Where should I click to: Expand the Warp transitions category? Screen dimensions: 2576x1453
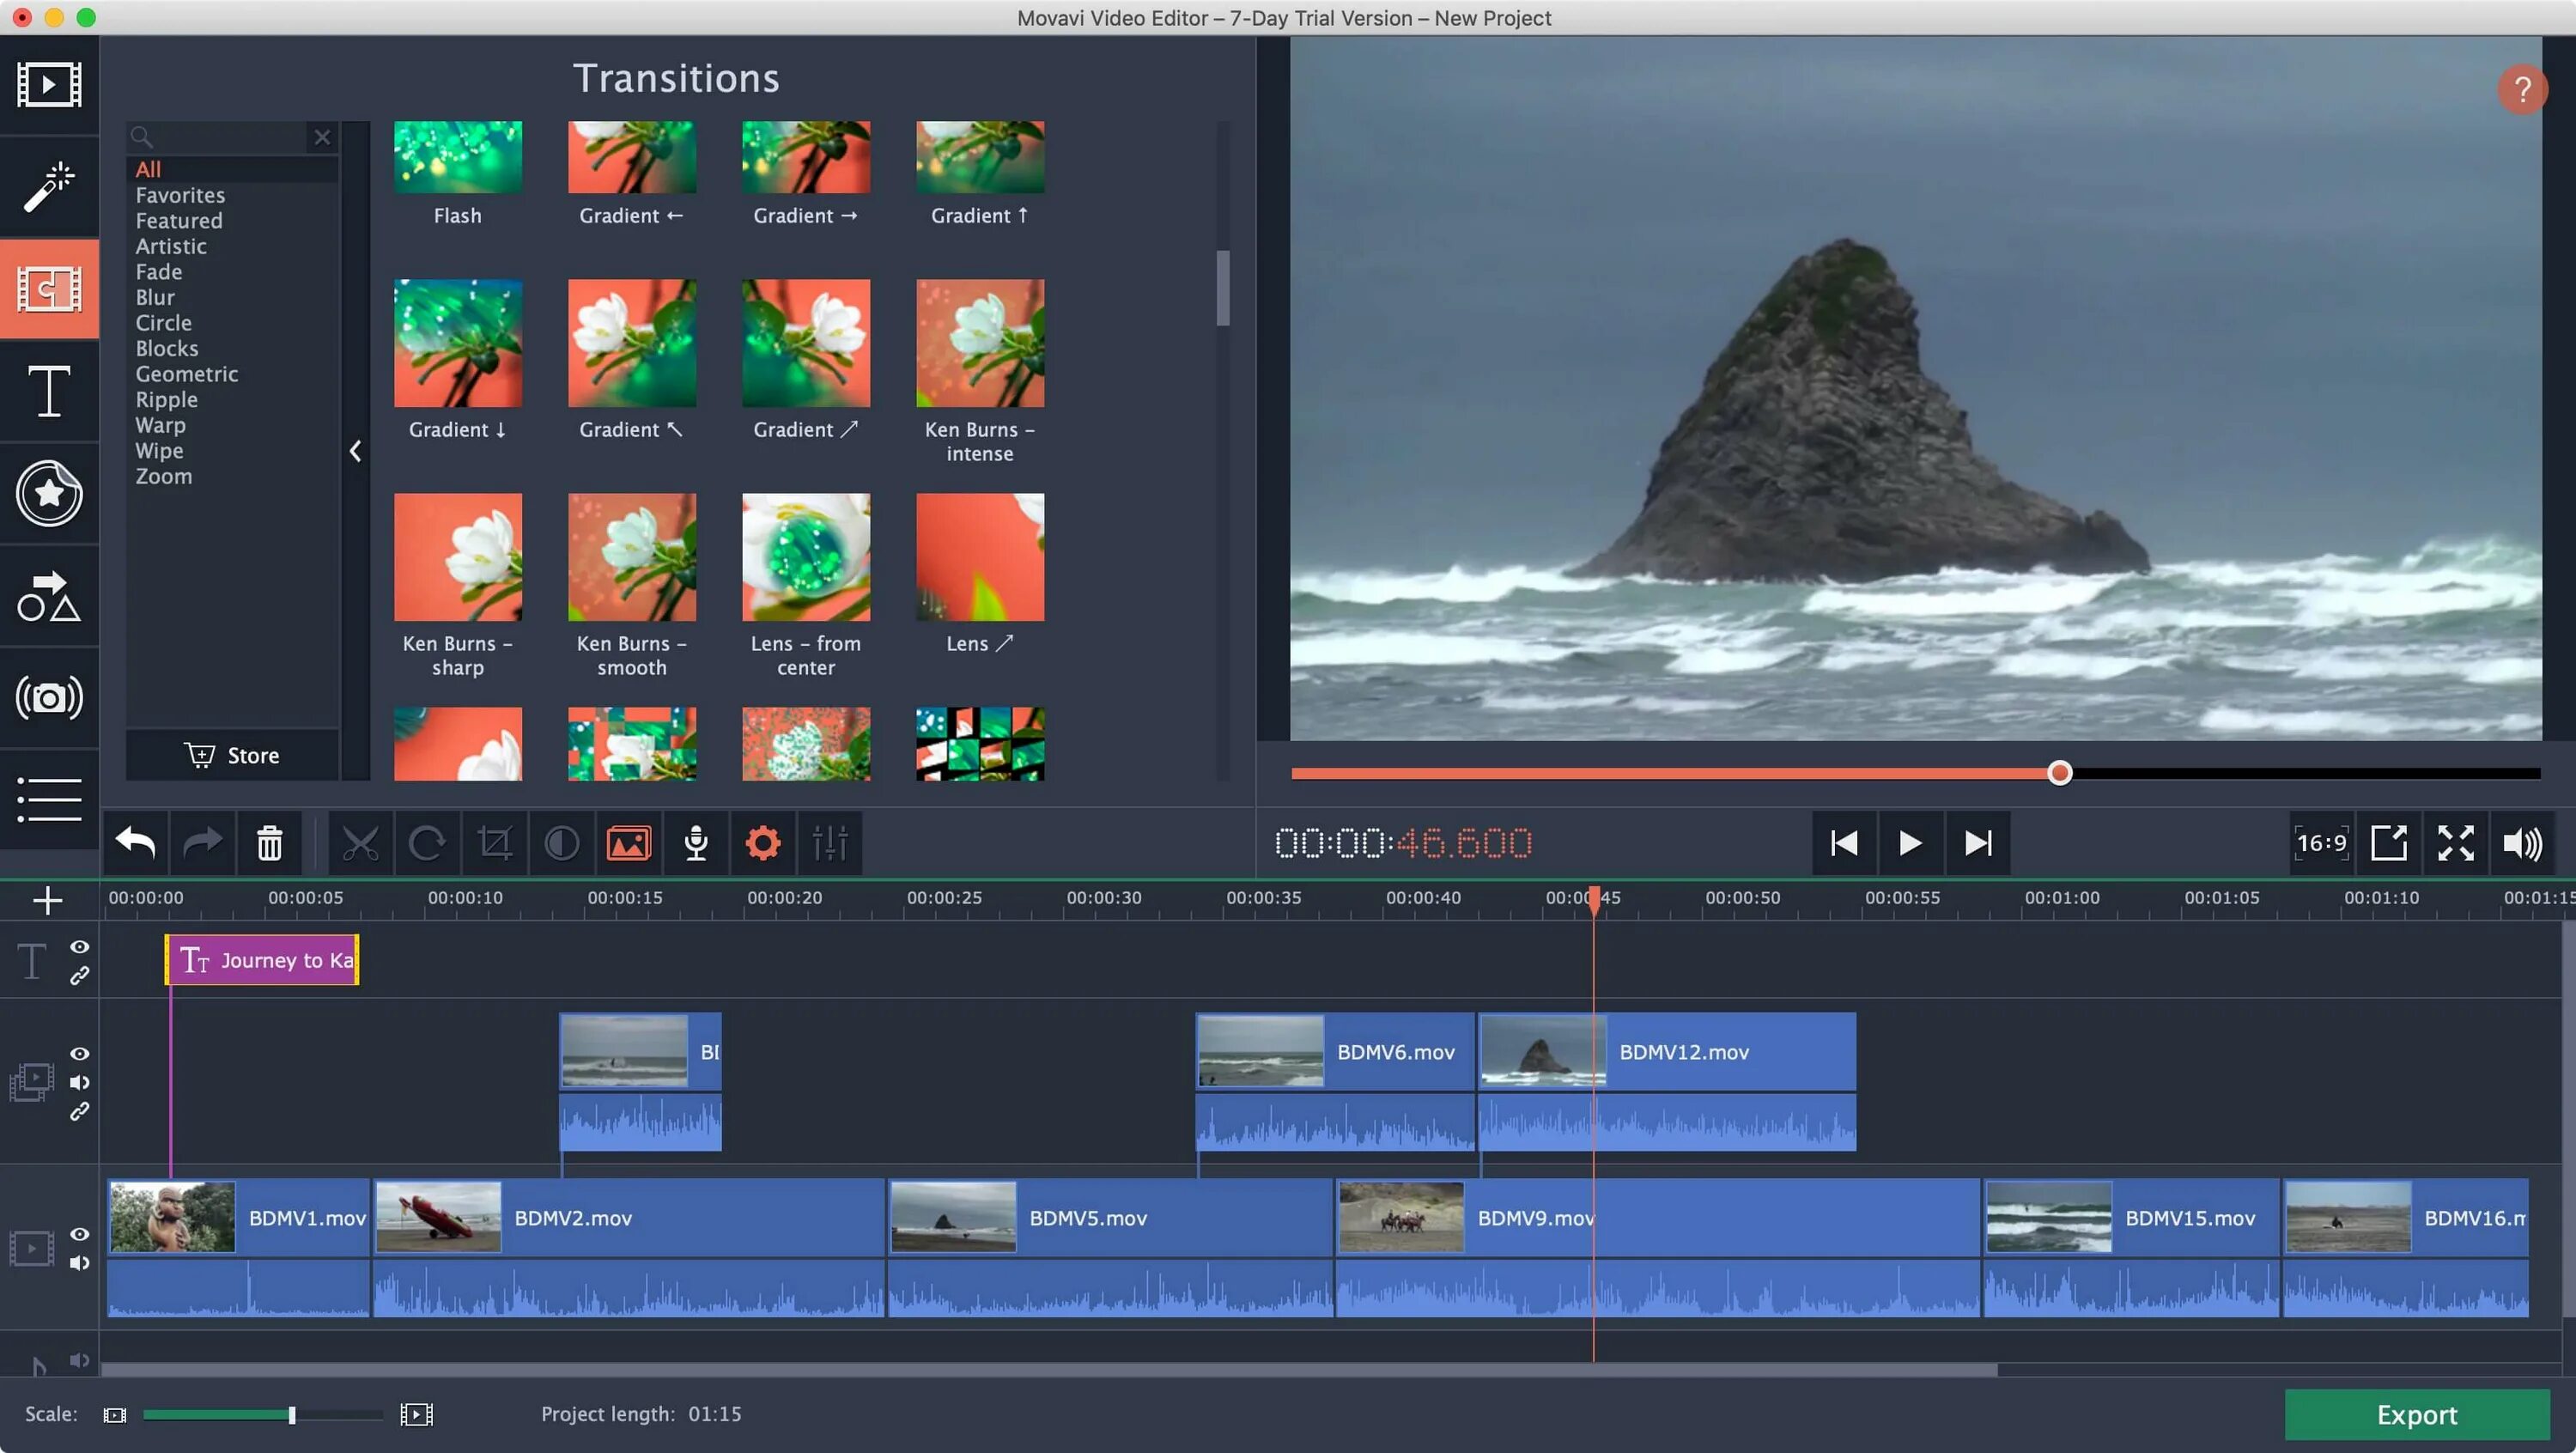(159, 425)
